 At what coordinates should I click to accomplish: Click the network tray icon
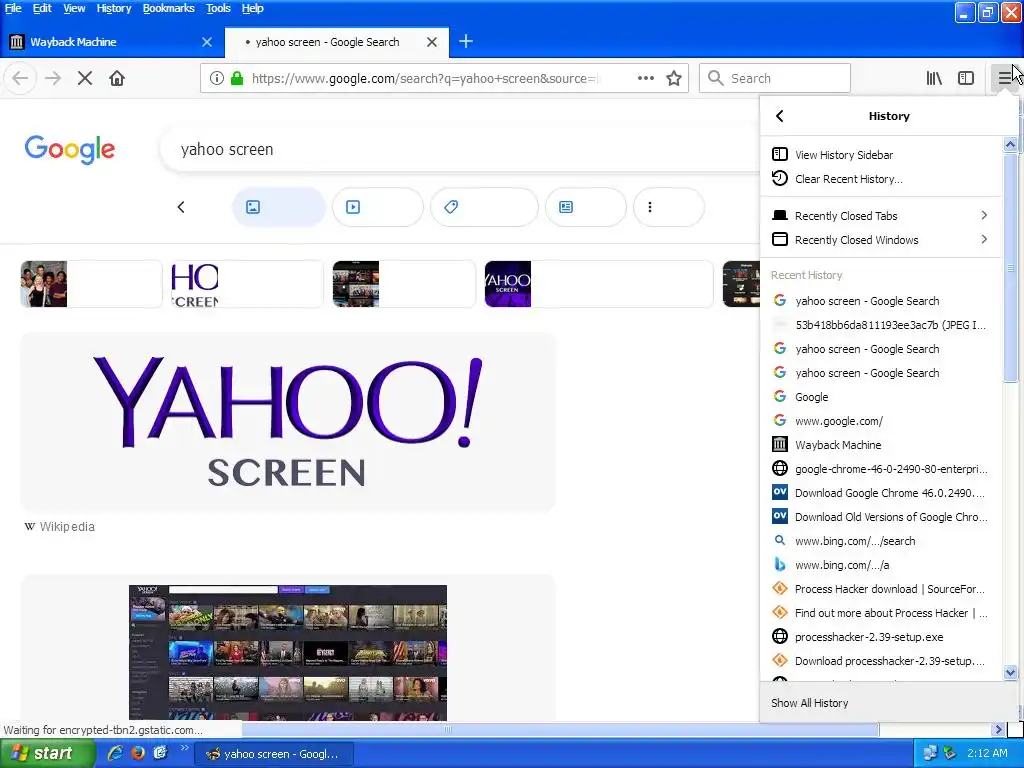tap(930, 753)
